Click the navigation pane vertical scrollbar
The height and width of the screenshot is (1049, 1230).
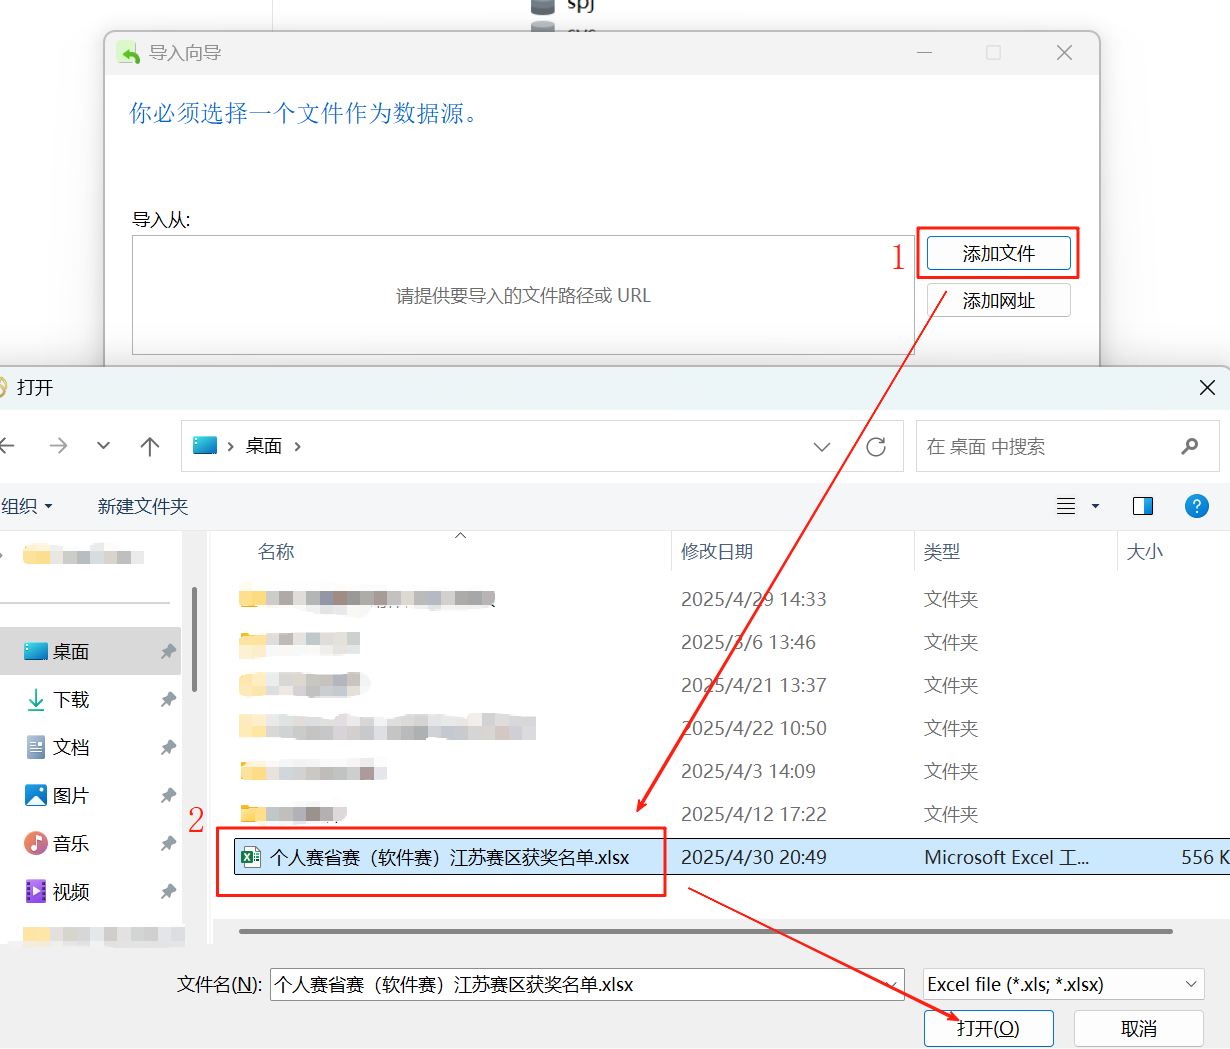tap(194, 640)
